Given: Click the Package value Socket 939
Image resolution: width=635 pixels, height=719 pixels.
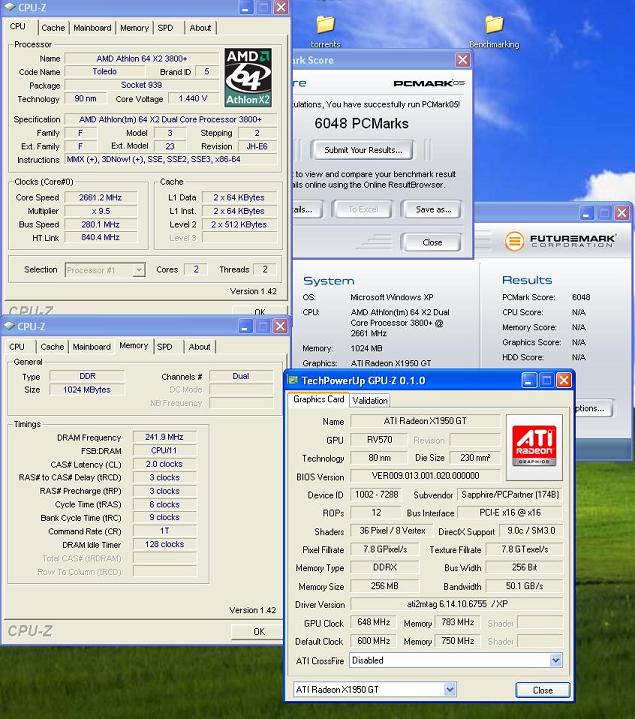Looking at the screenshot, I should (141, 85).
